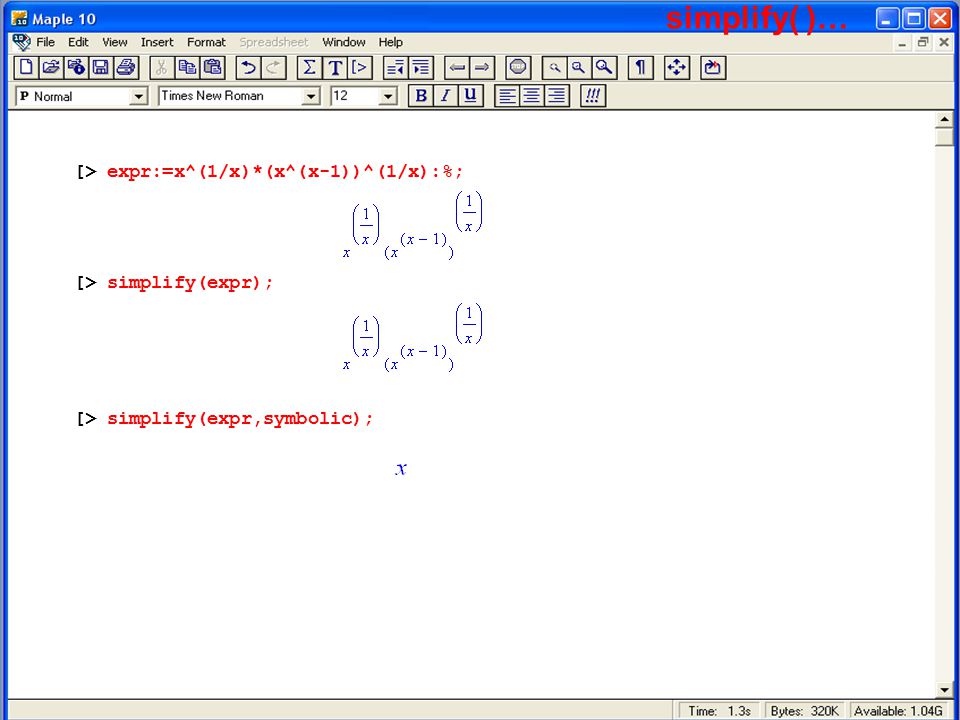
Task: Print the worksheet with printer icon
Action: 126,67
